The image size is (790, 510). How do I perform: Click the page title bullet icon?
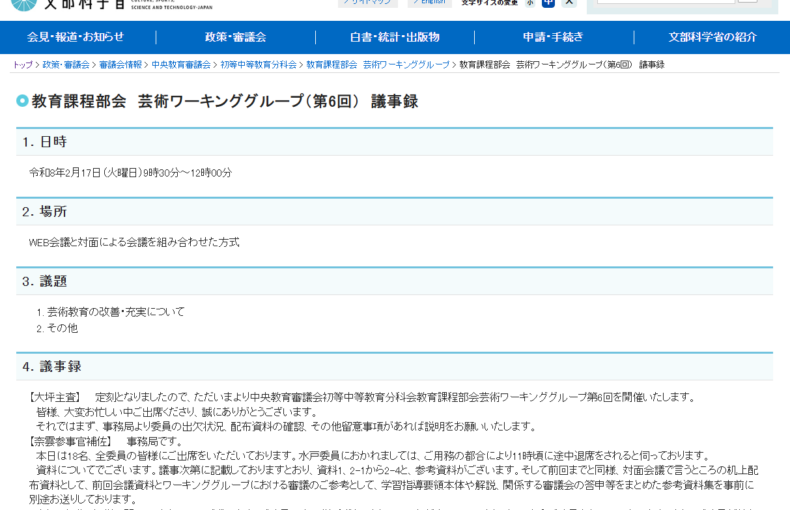(x=22, y=101)
